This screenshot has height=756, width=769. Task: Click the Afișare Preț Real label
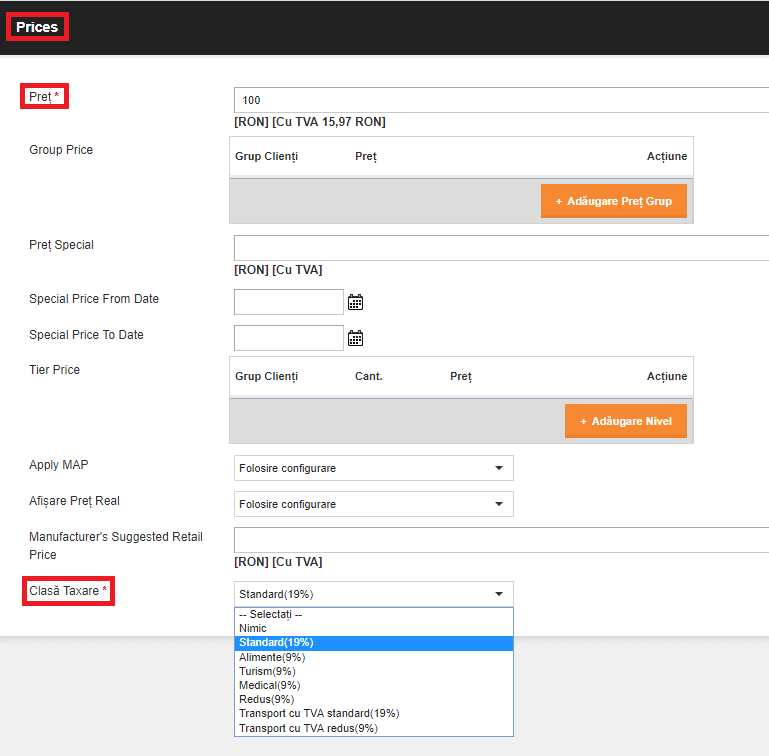[74, 501]
